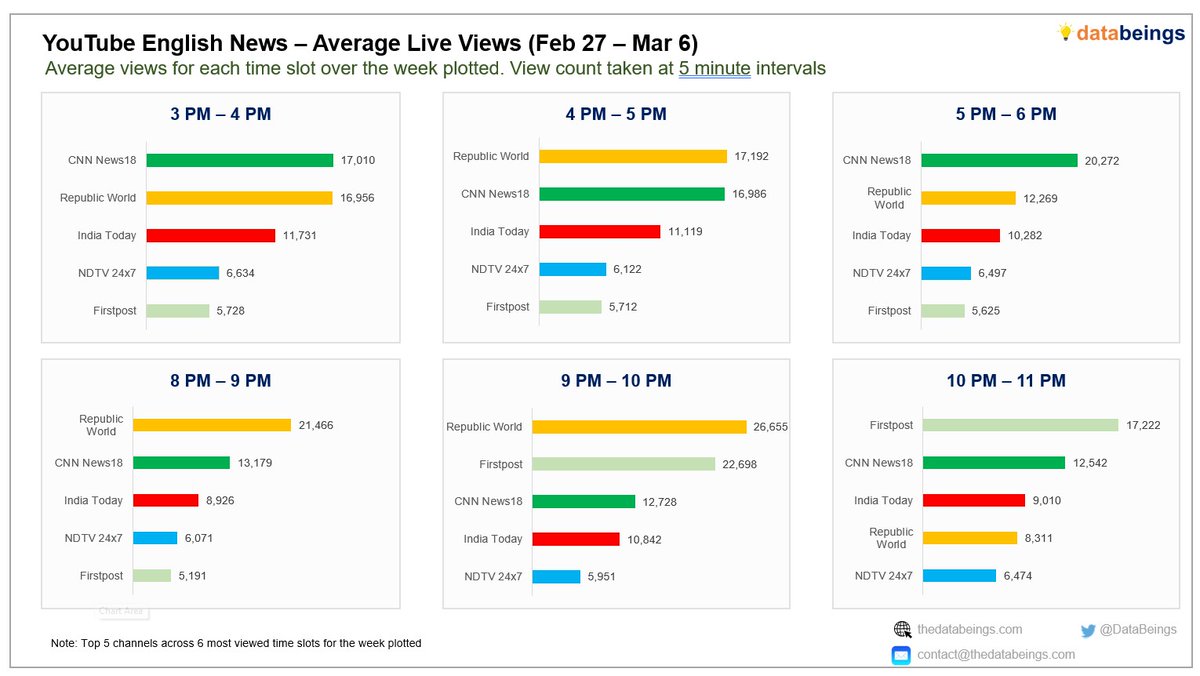Click the light green Firstpost bar valued 17,222

coord(1021,425)
